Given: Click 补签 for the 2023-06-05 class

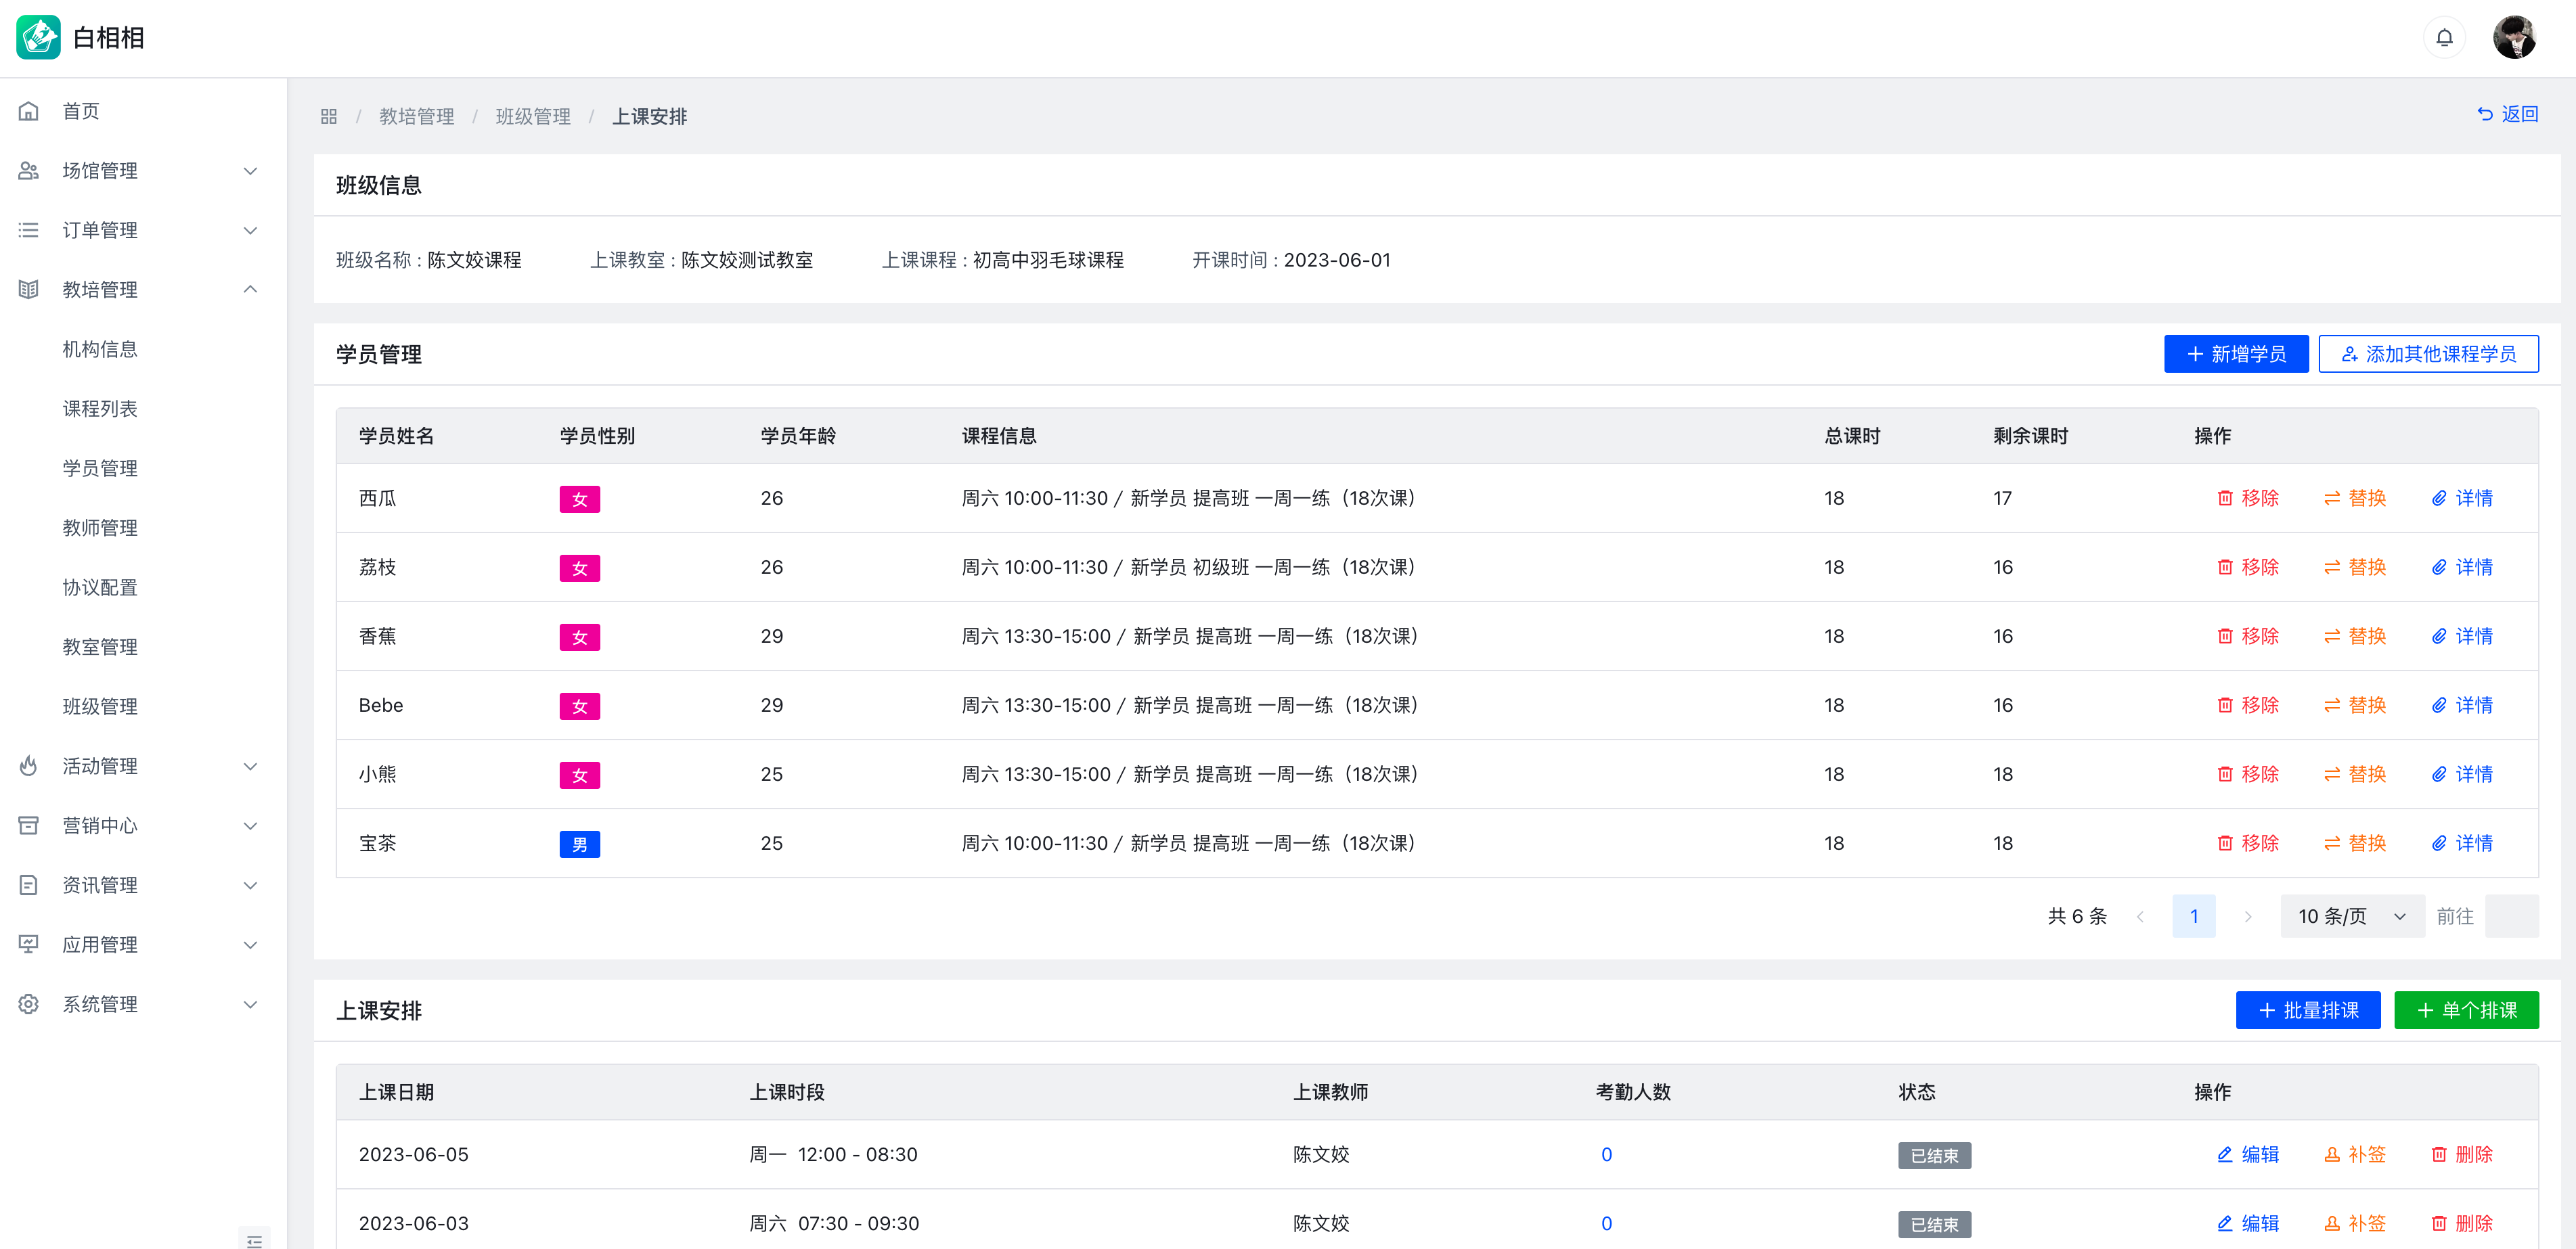Looking at the screenshot, I should pos(2355,1154).
